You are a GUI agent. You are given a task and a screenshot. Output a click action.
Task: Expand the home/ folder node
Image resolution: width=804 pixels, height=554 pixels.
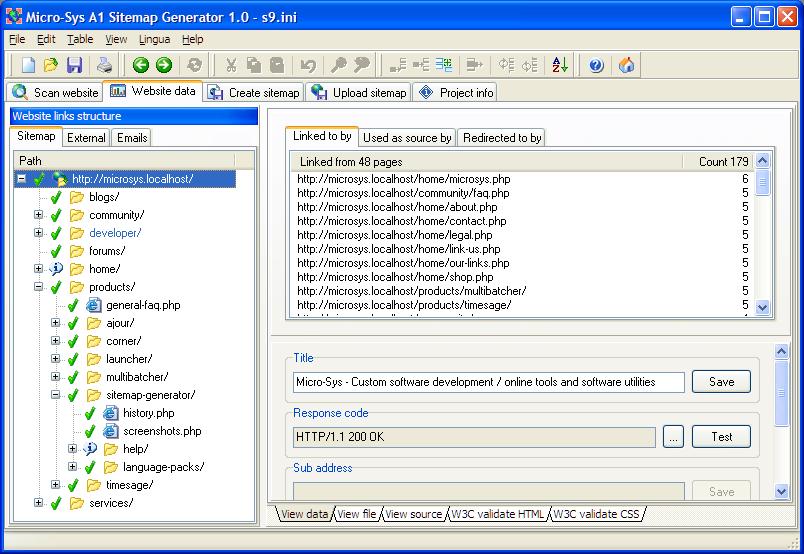pos(38,269)
